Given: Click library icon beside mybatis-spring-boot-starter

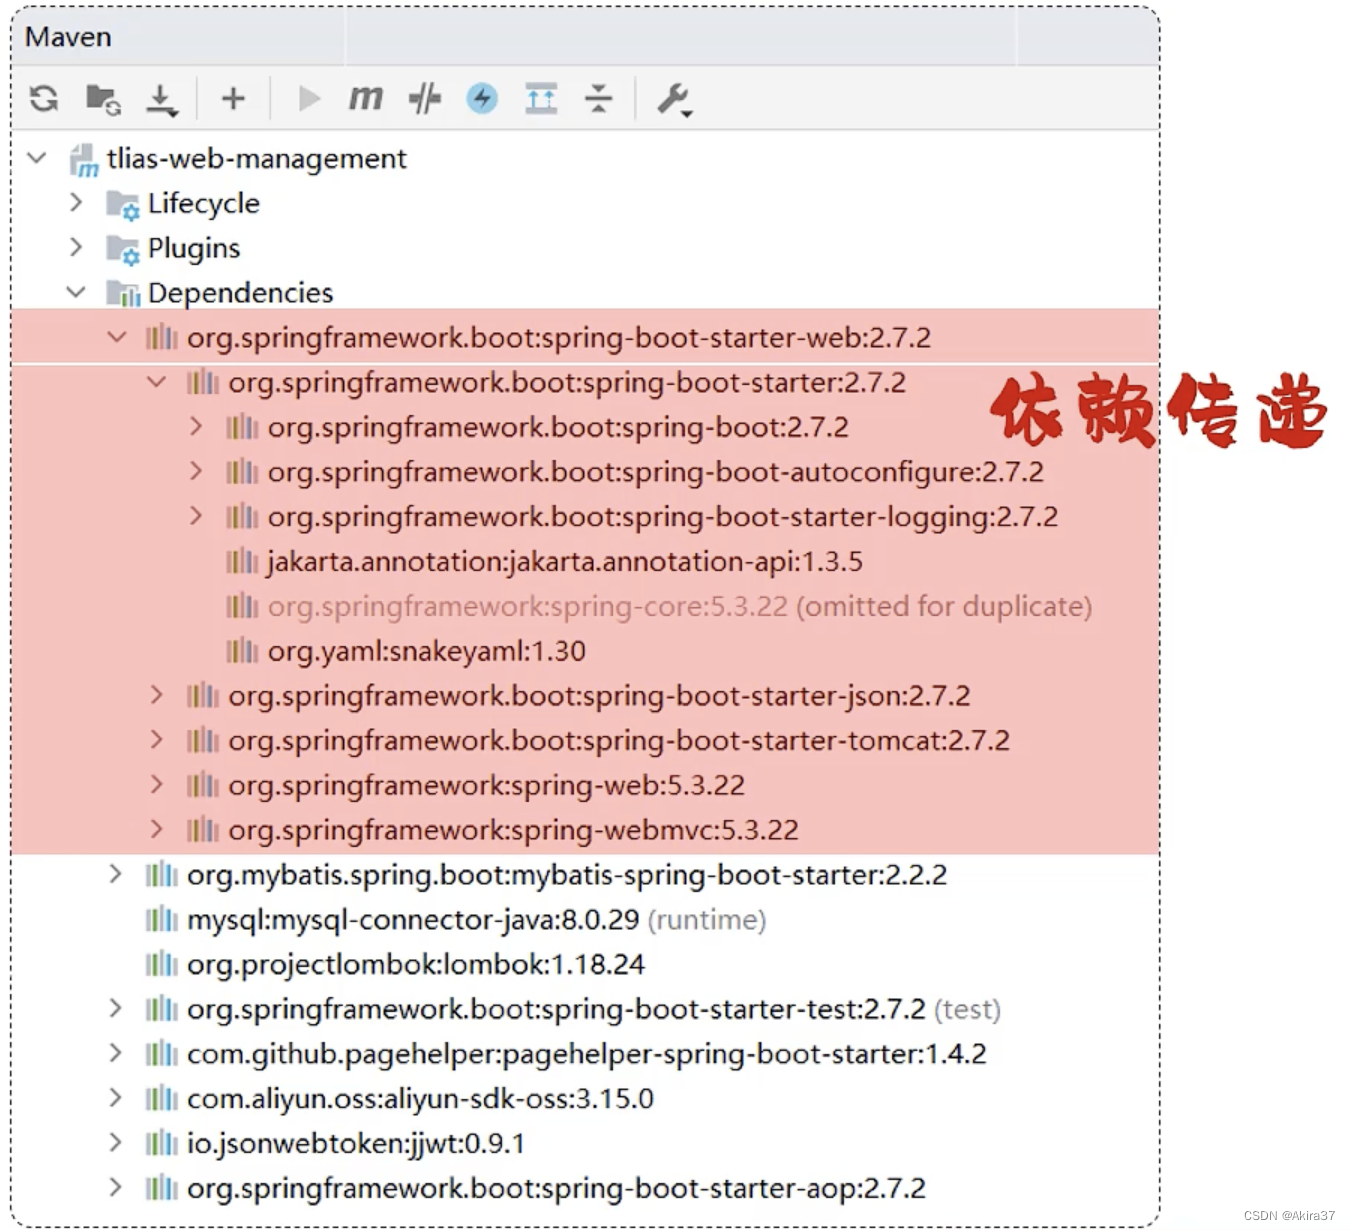Looking at the screenshot, I should [x=161, y=874].
